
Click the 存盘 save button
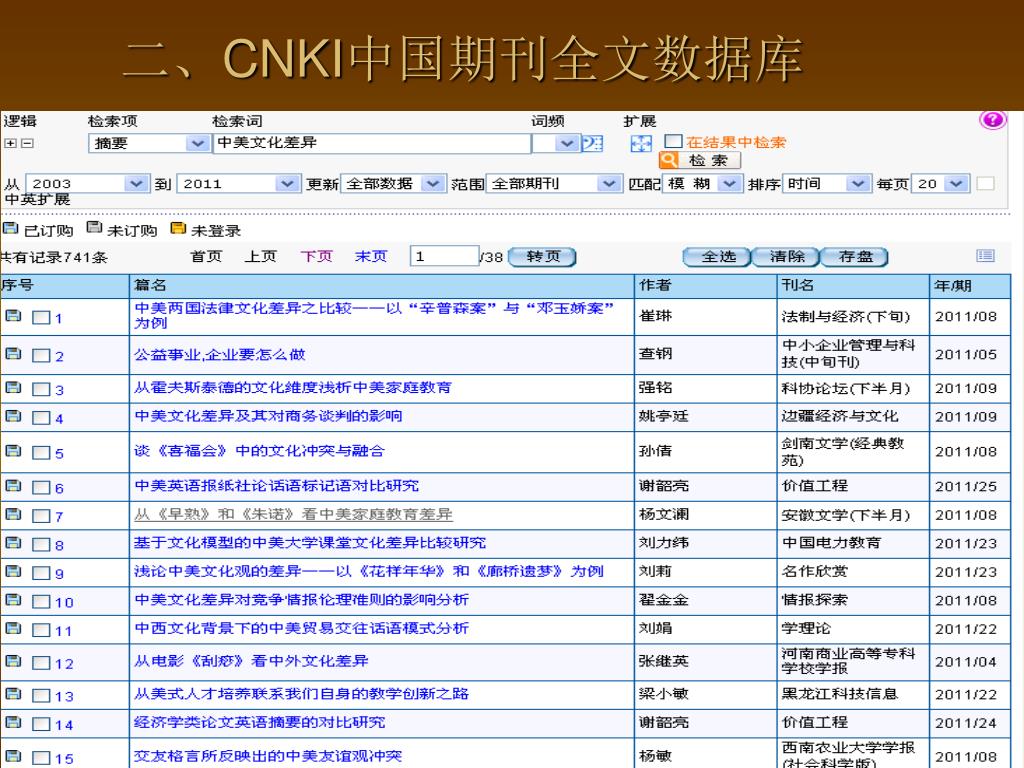(x=855, y=257)
